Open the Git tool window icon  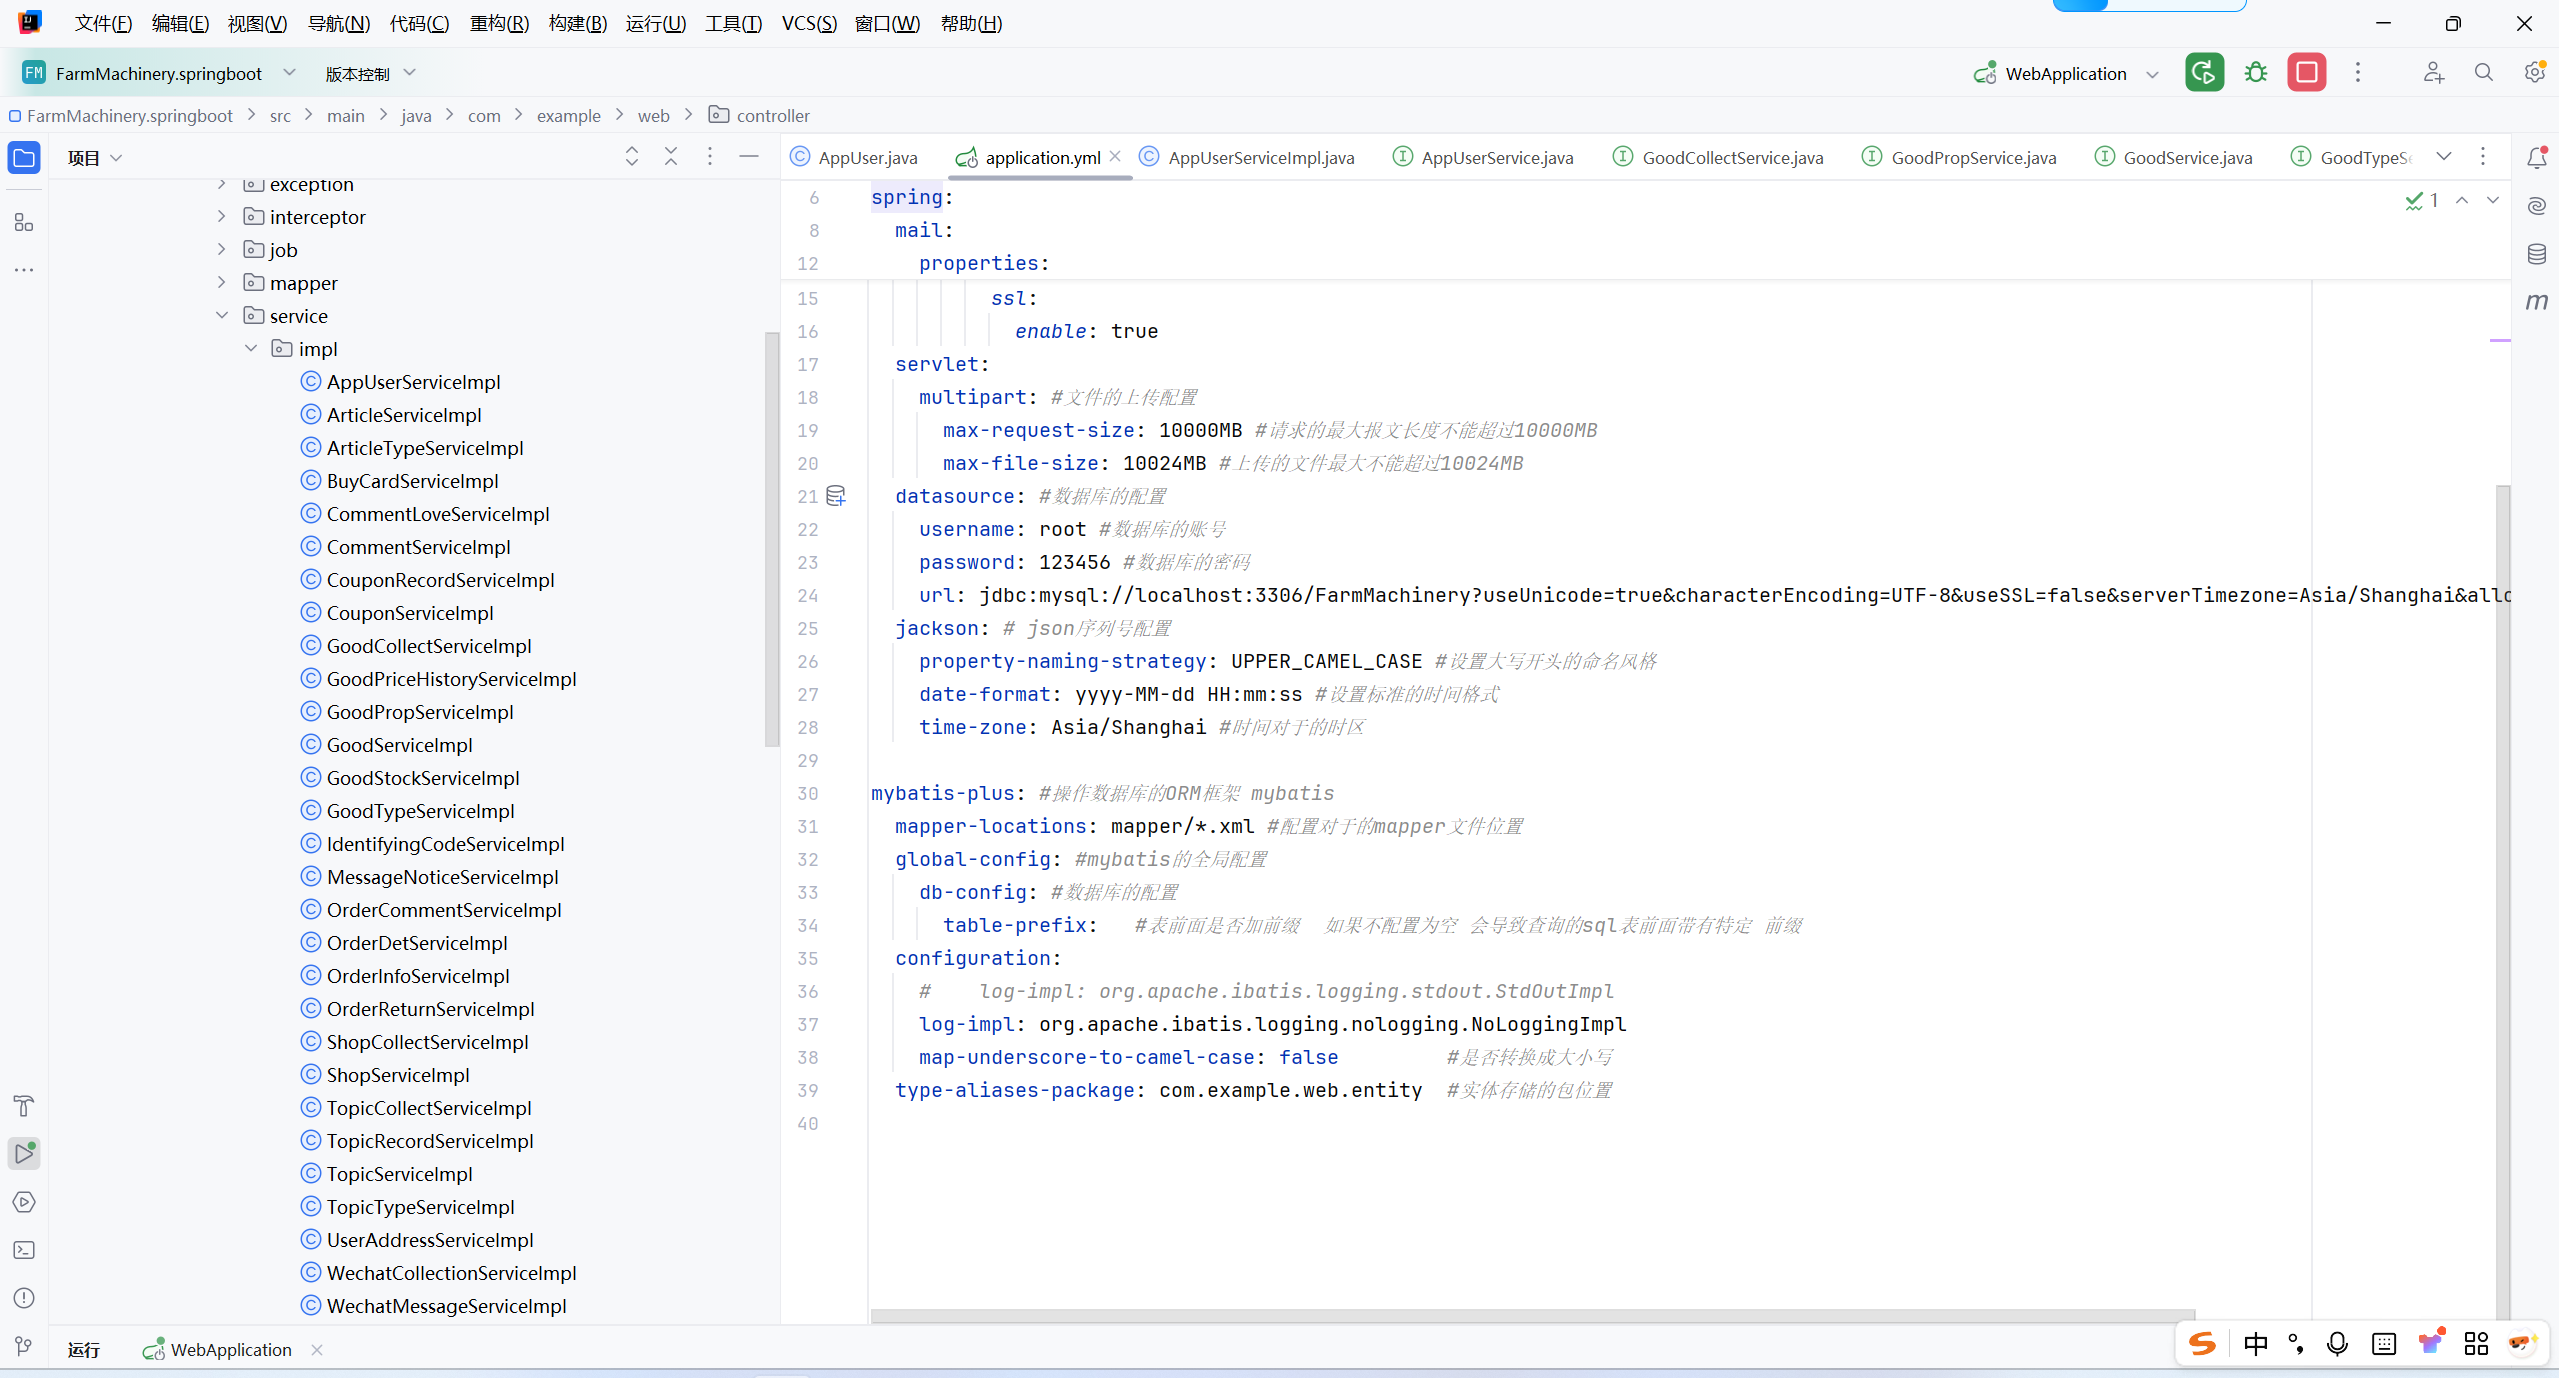pos(24,1346)
